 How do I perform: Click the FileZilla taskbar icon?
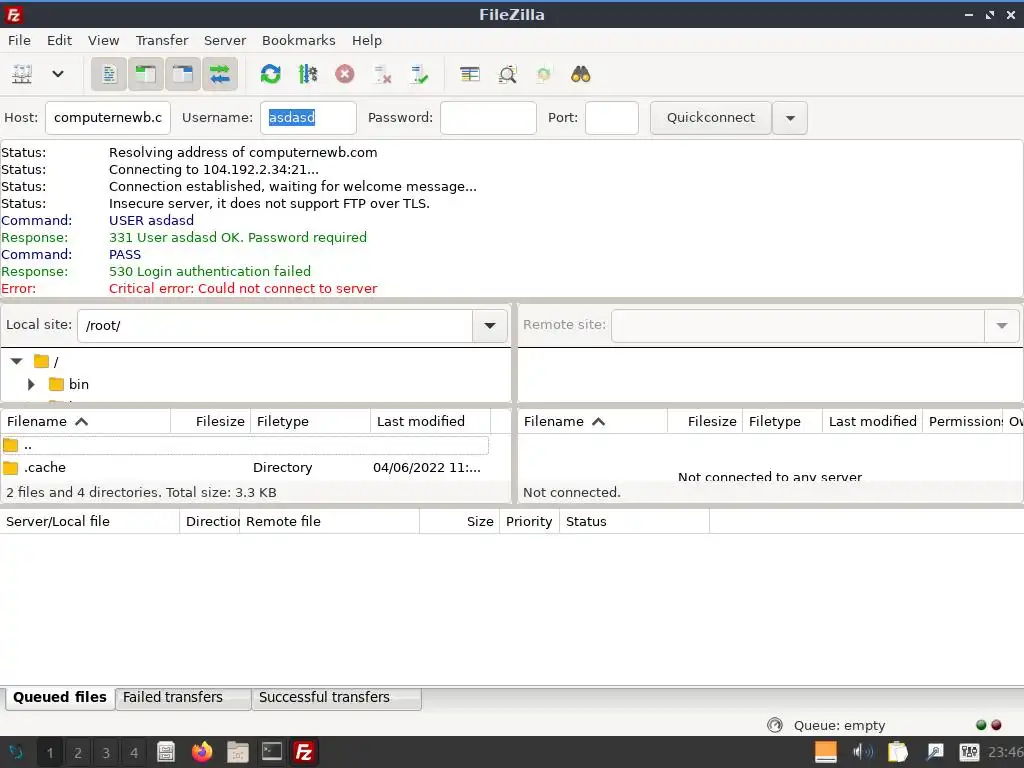(x=304, y=752)
